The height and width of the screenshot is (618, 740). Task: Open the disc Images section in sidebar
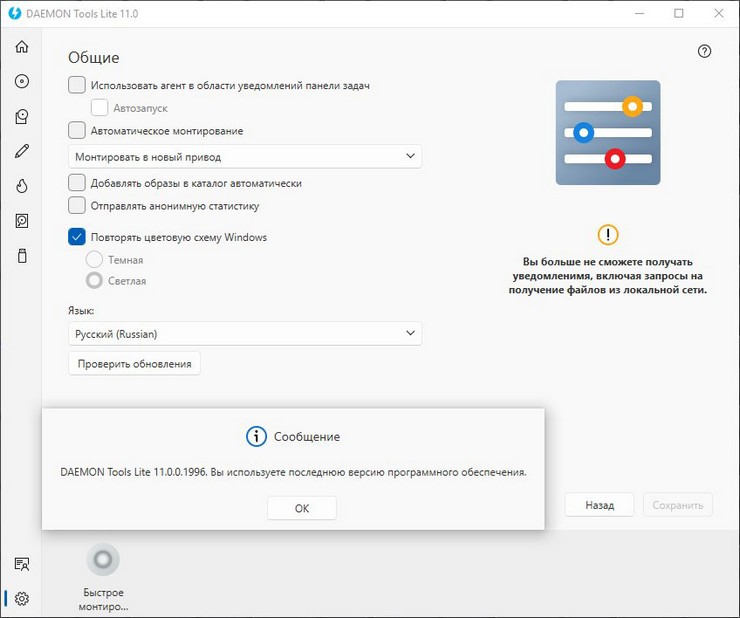(21, 82)
